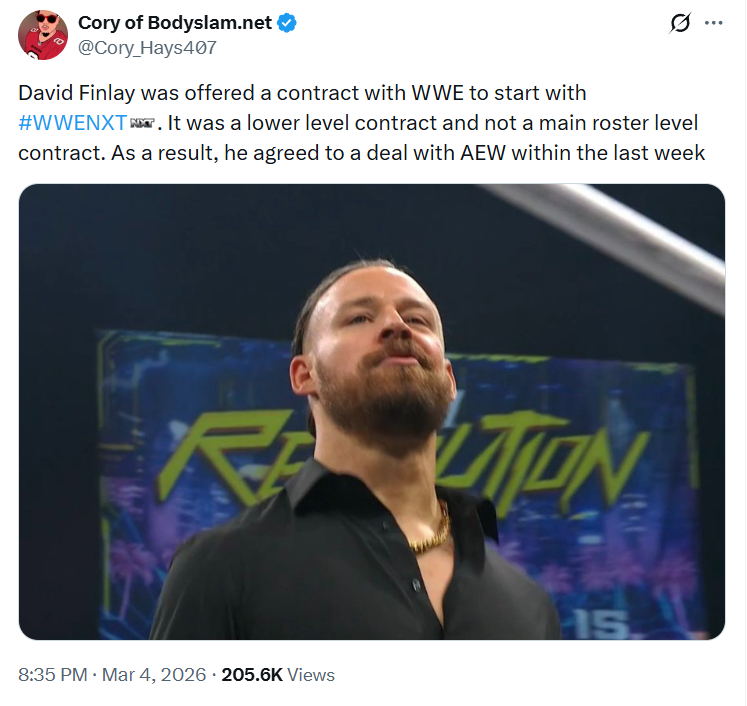Viewport: 747px width, 706px height.
Task: Click the NXT logo emoji after hashtag
Action: [139, 124]
